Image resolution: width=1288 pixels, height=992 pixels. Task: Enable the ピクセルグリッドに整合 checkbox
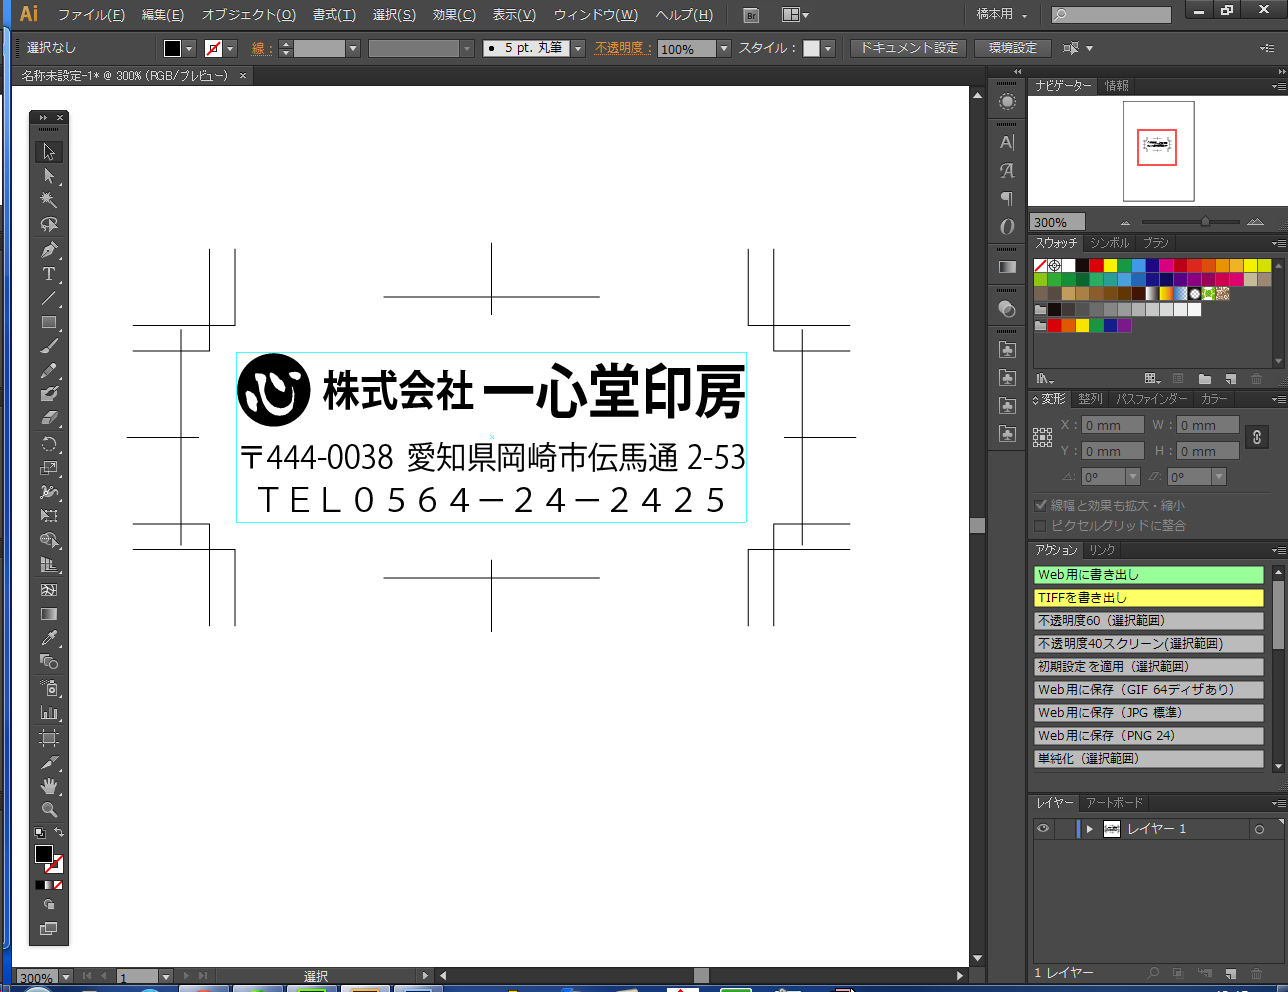point(1041,526)
